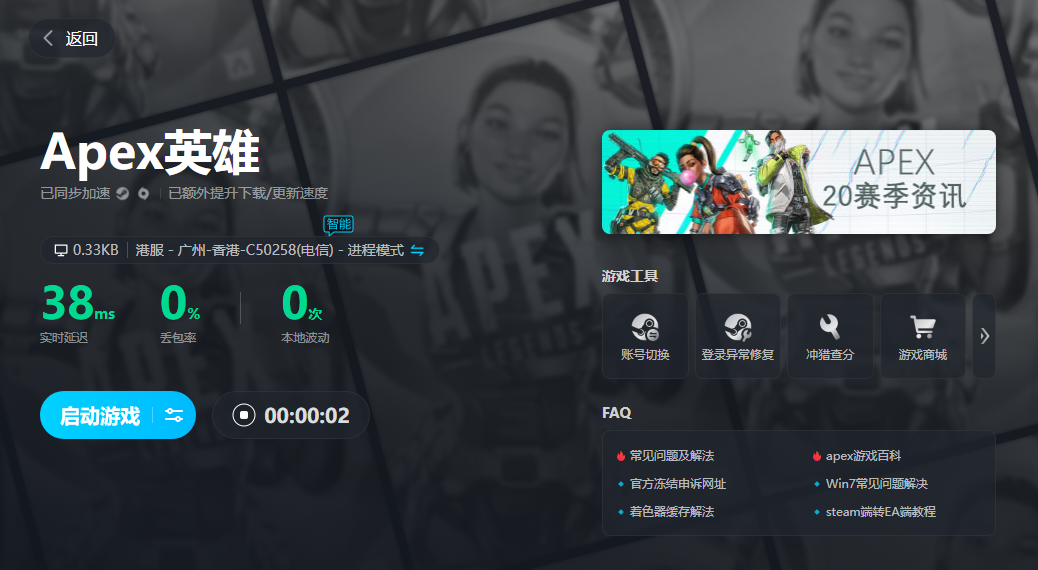The image size is (1038, 570).
Task: Open the 冲猎查分 wrench tool
Action: coord(829,328)
